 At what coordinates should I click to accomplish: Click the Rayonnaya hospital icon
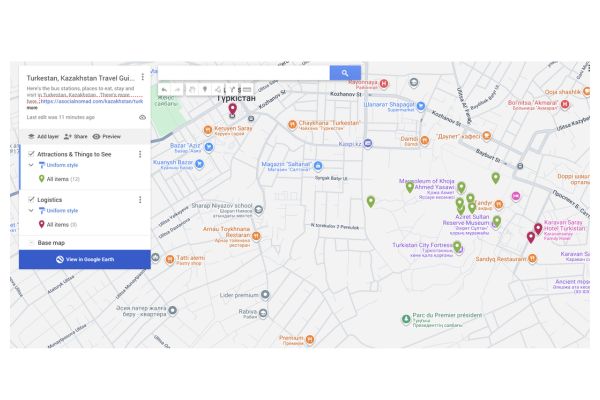click(384, 83)
